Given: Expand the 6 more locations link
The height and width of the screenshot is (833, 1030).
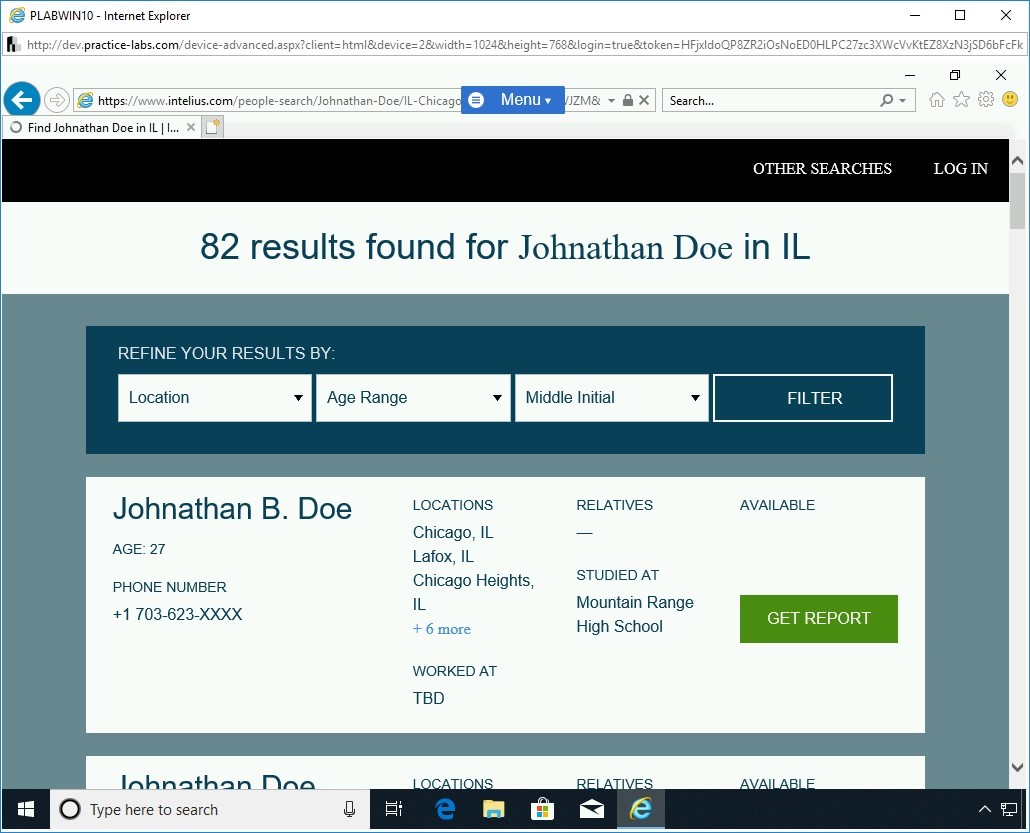Looking at the screenshot, I should [x=442, y=628].
